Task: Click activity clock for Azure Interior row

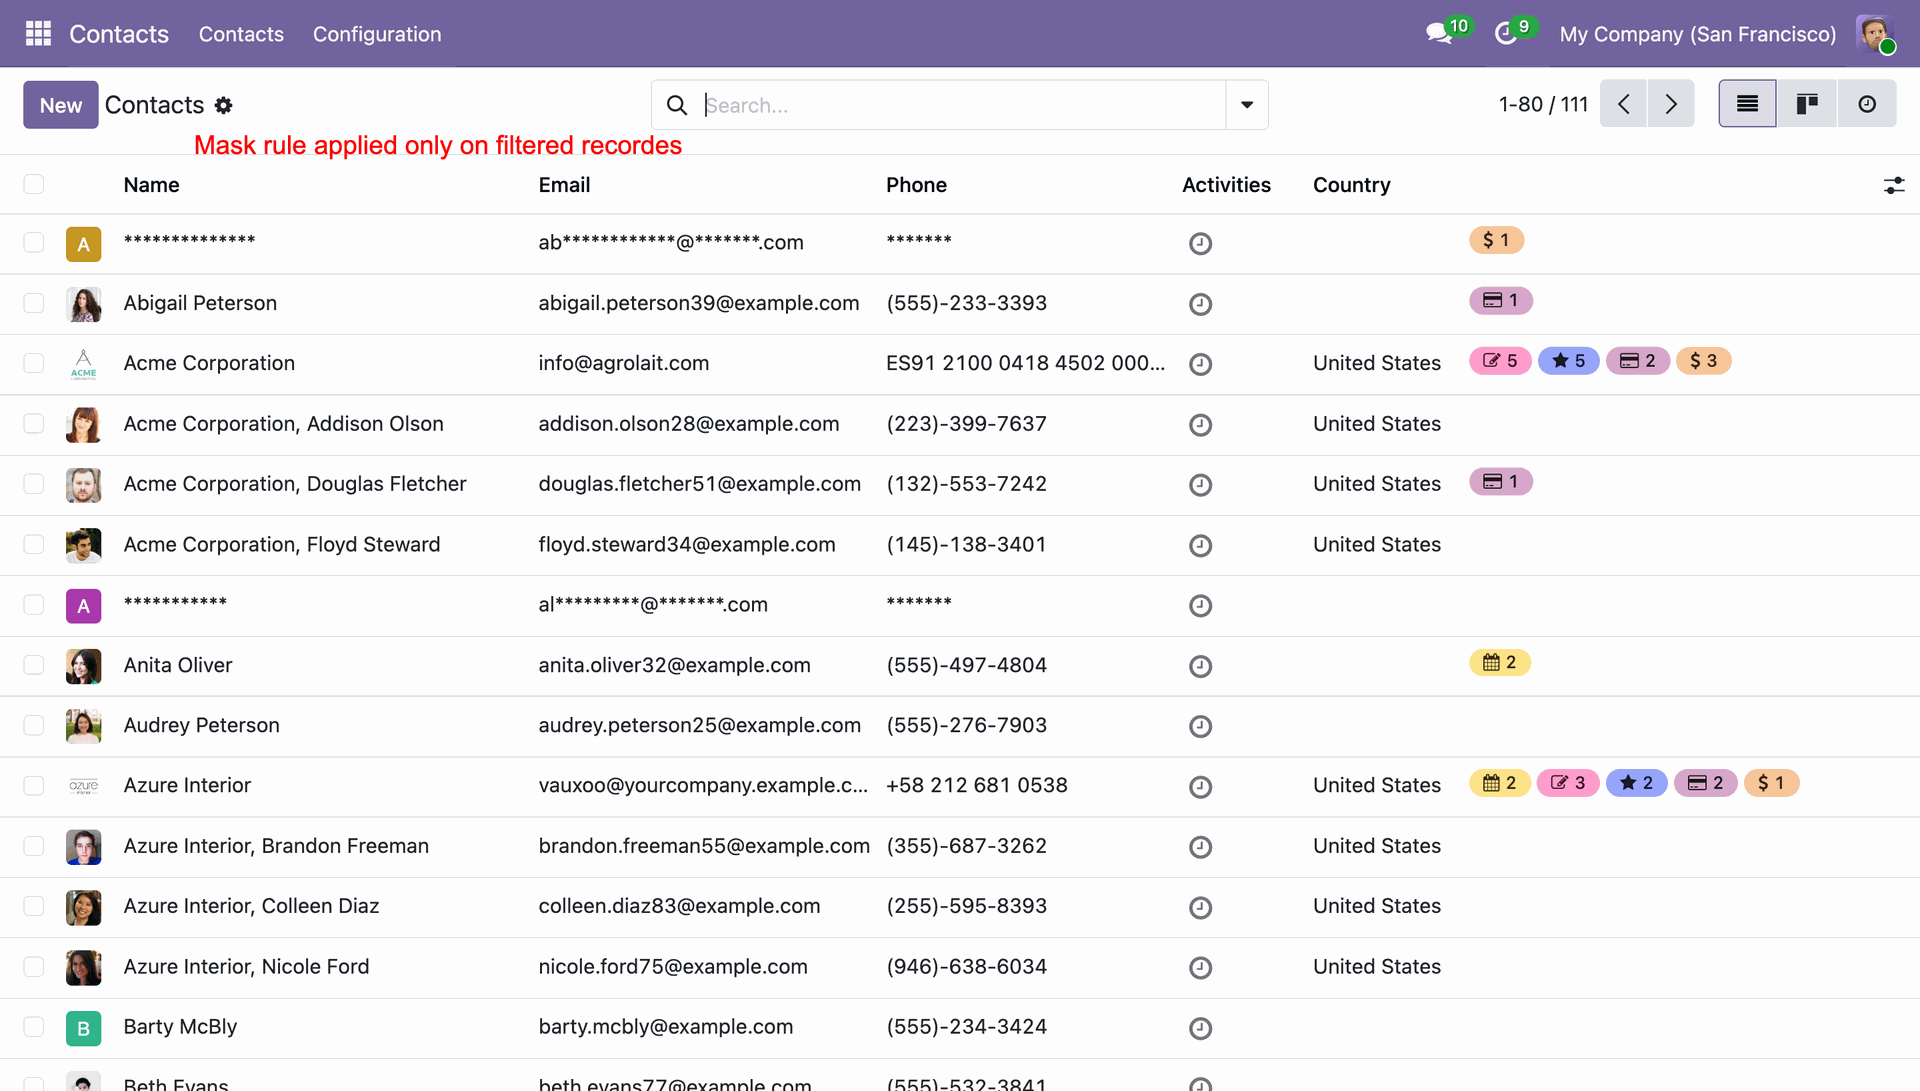Action: coord(1200,787)
